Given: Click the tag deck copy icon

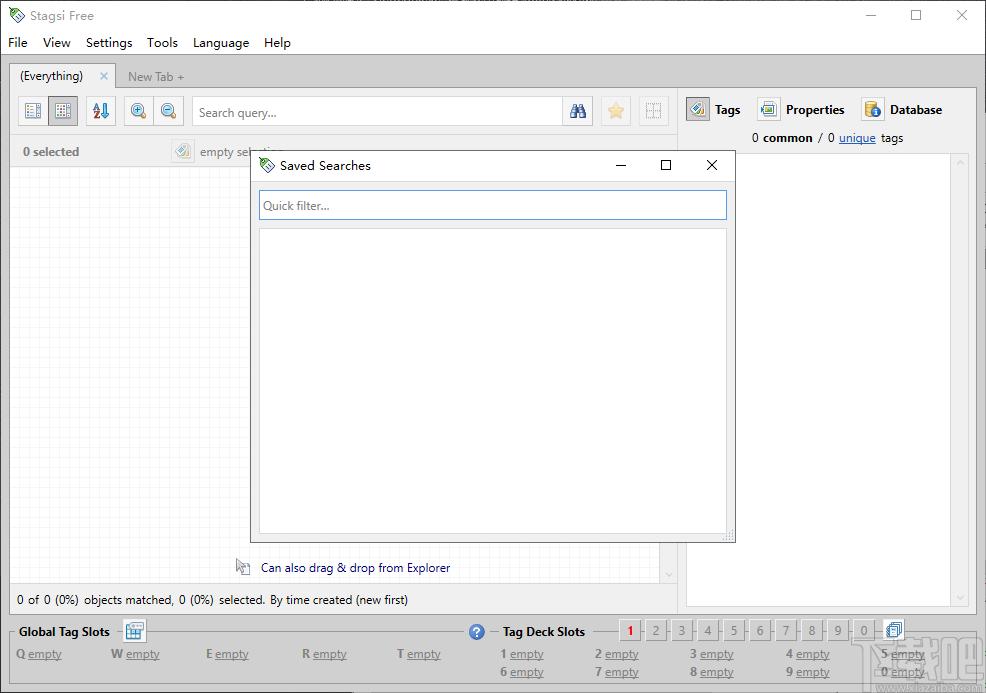Looking at the screenshot, I should click(894, 630).
